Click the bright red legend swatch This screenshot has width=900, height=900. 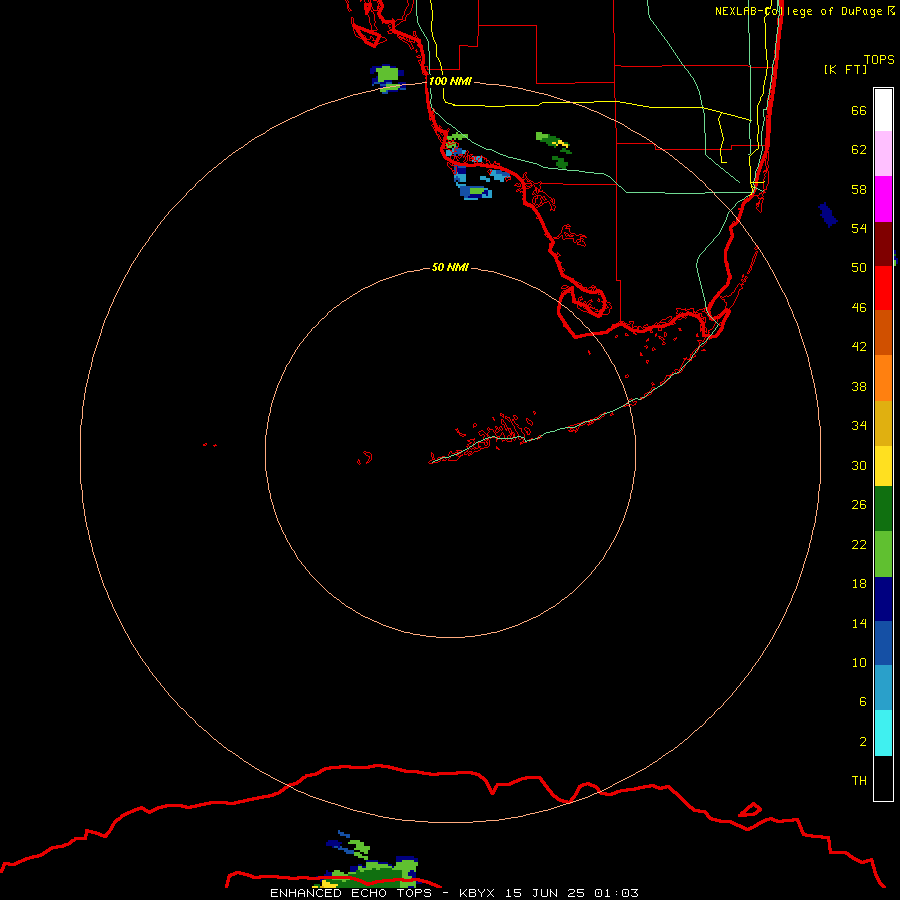(x=883, y=288)
